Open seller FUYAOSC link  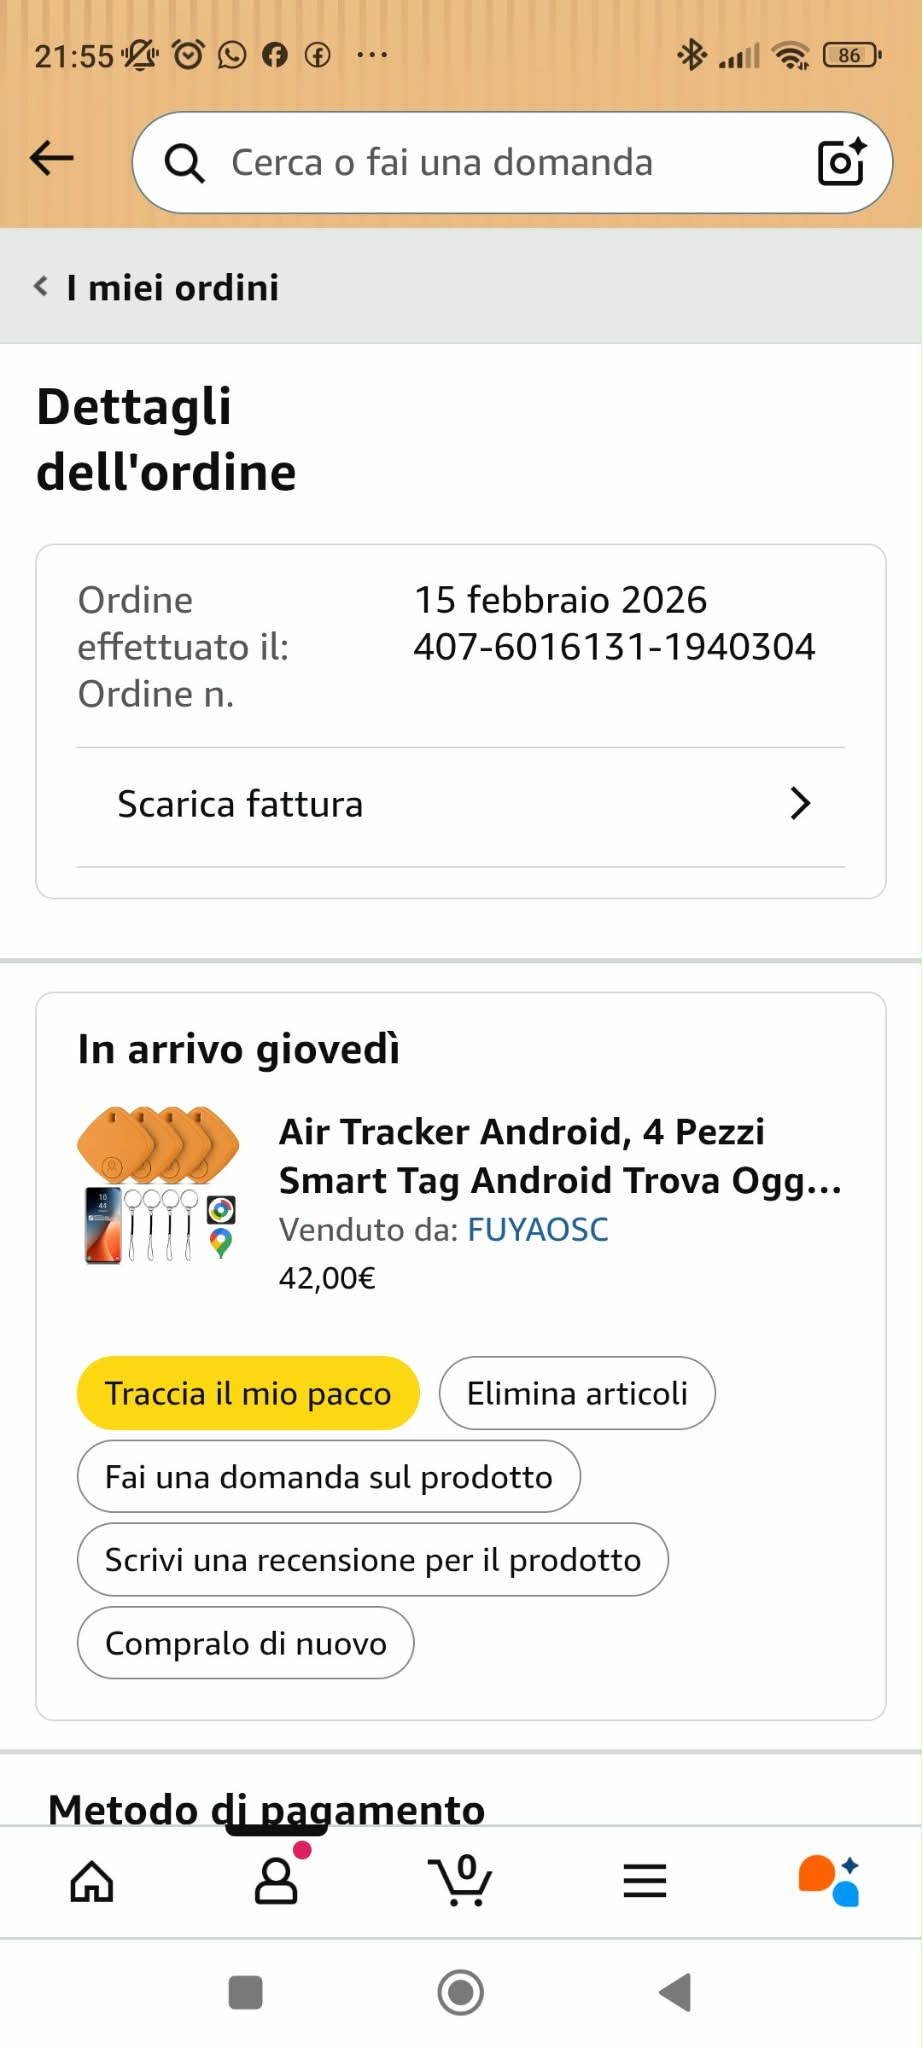(538, 1229)
